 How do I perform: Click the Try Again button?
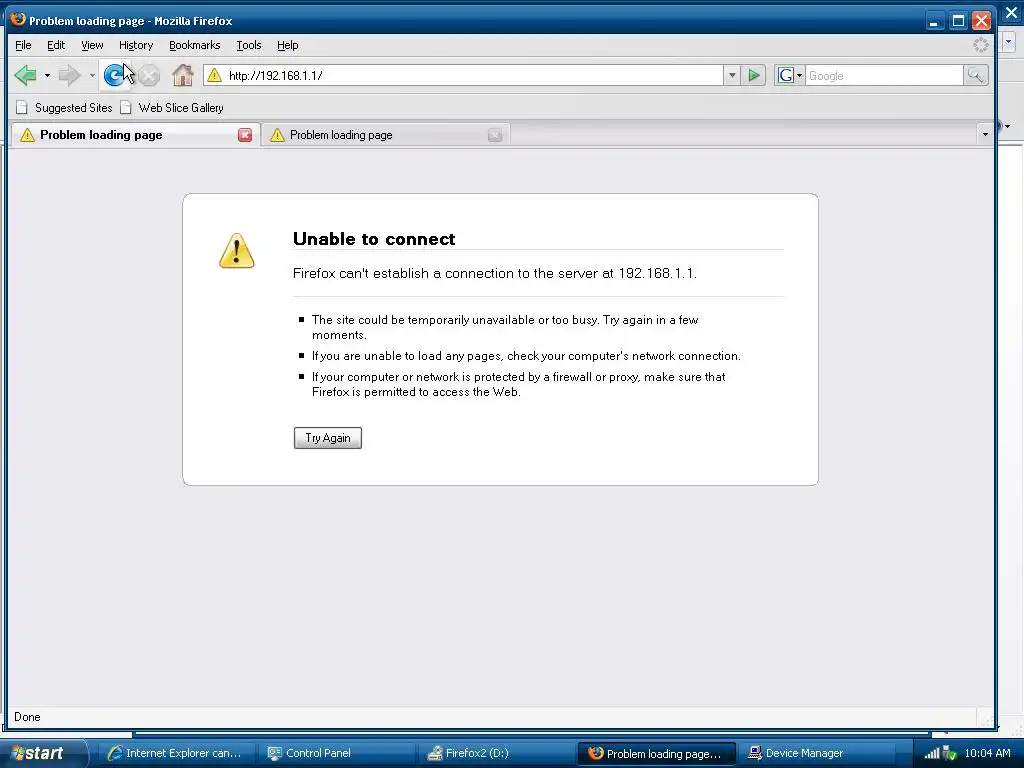(328, 438)
